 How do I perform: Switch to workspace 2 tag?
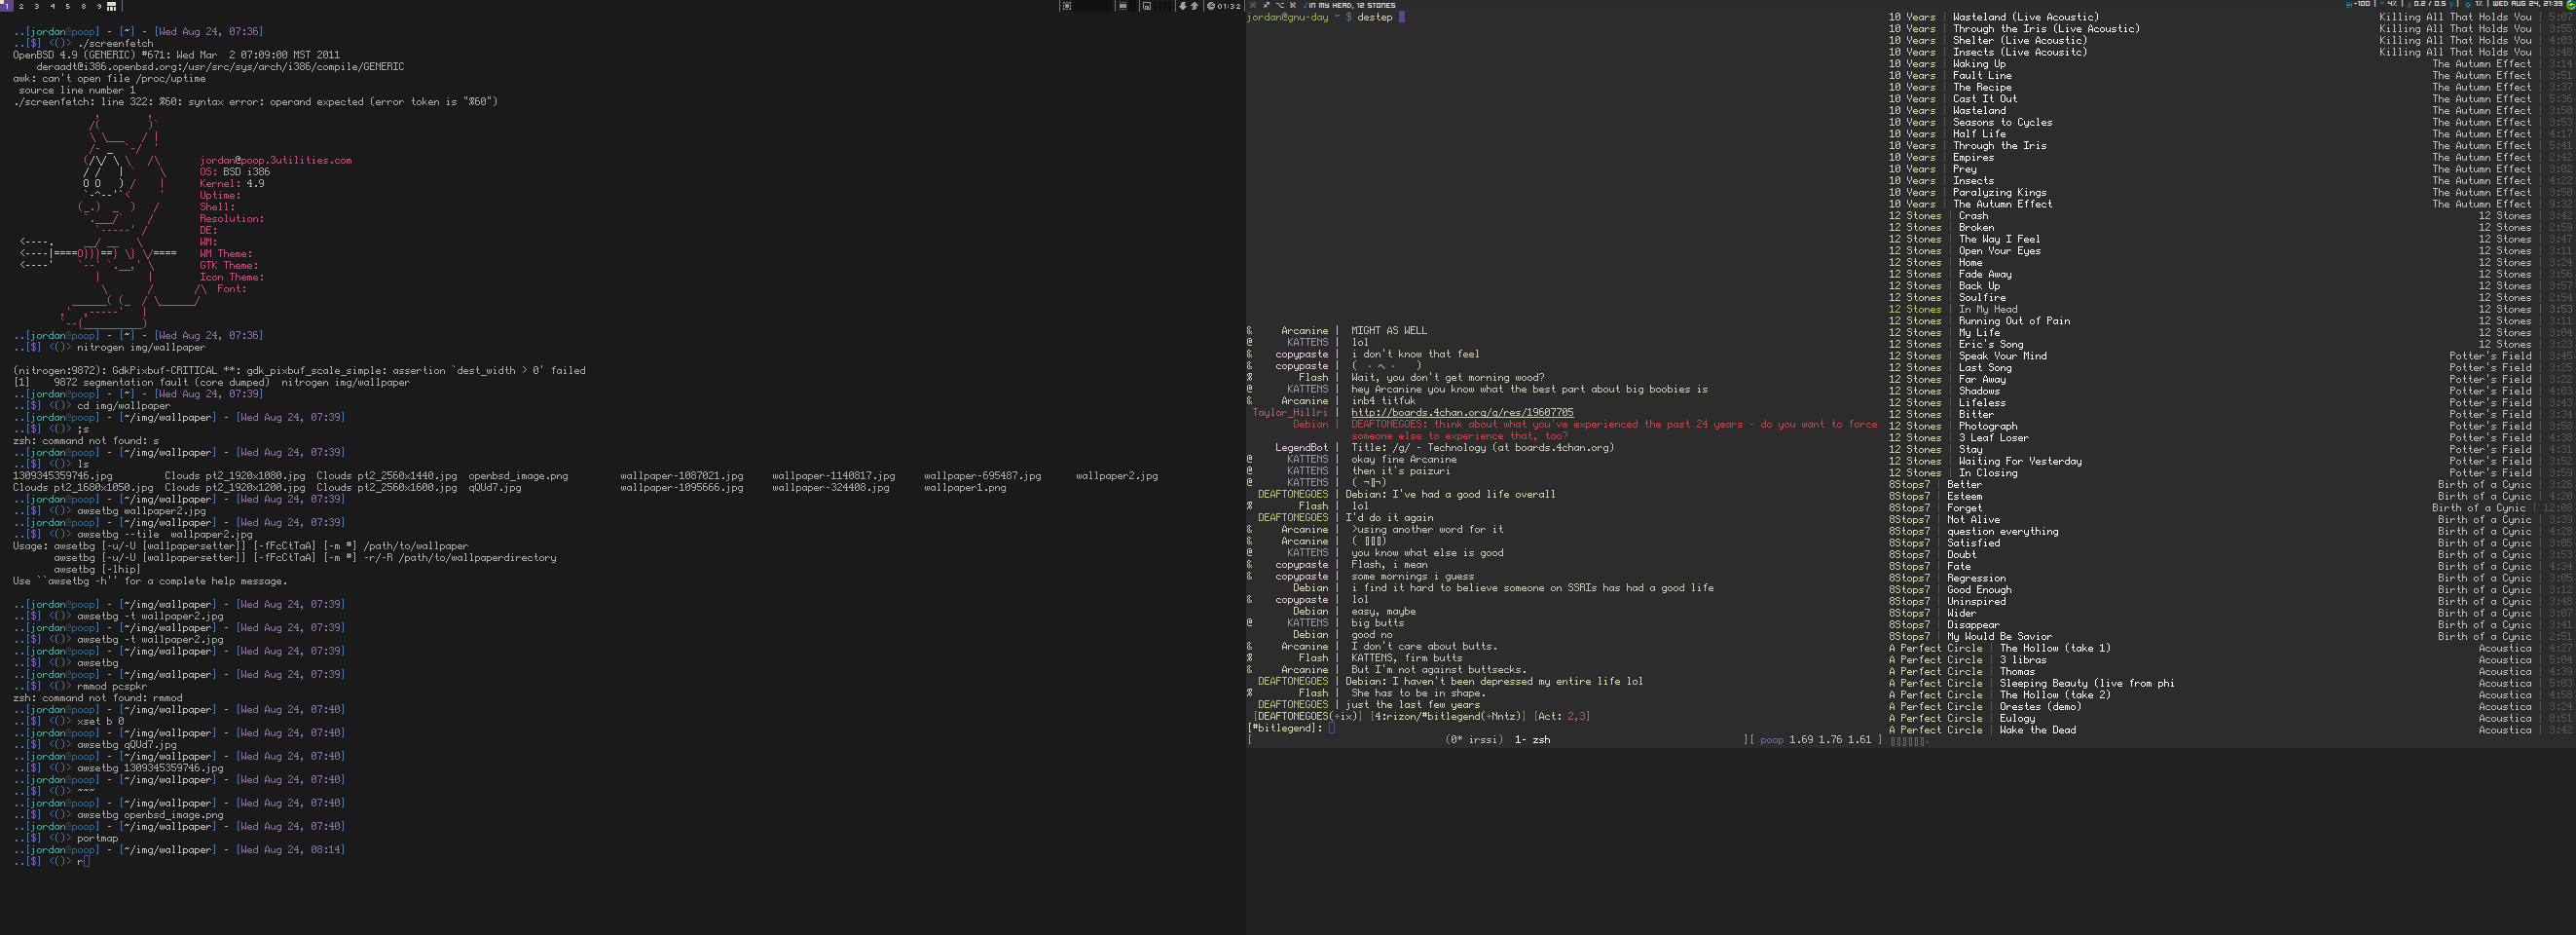(22, 5)
